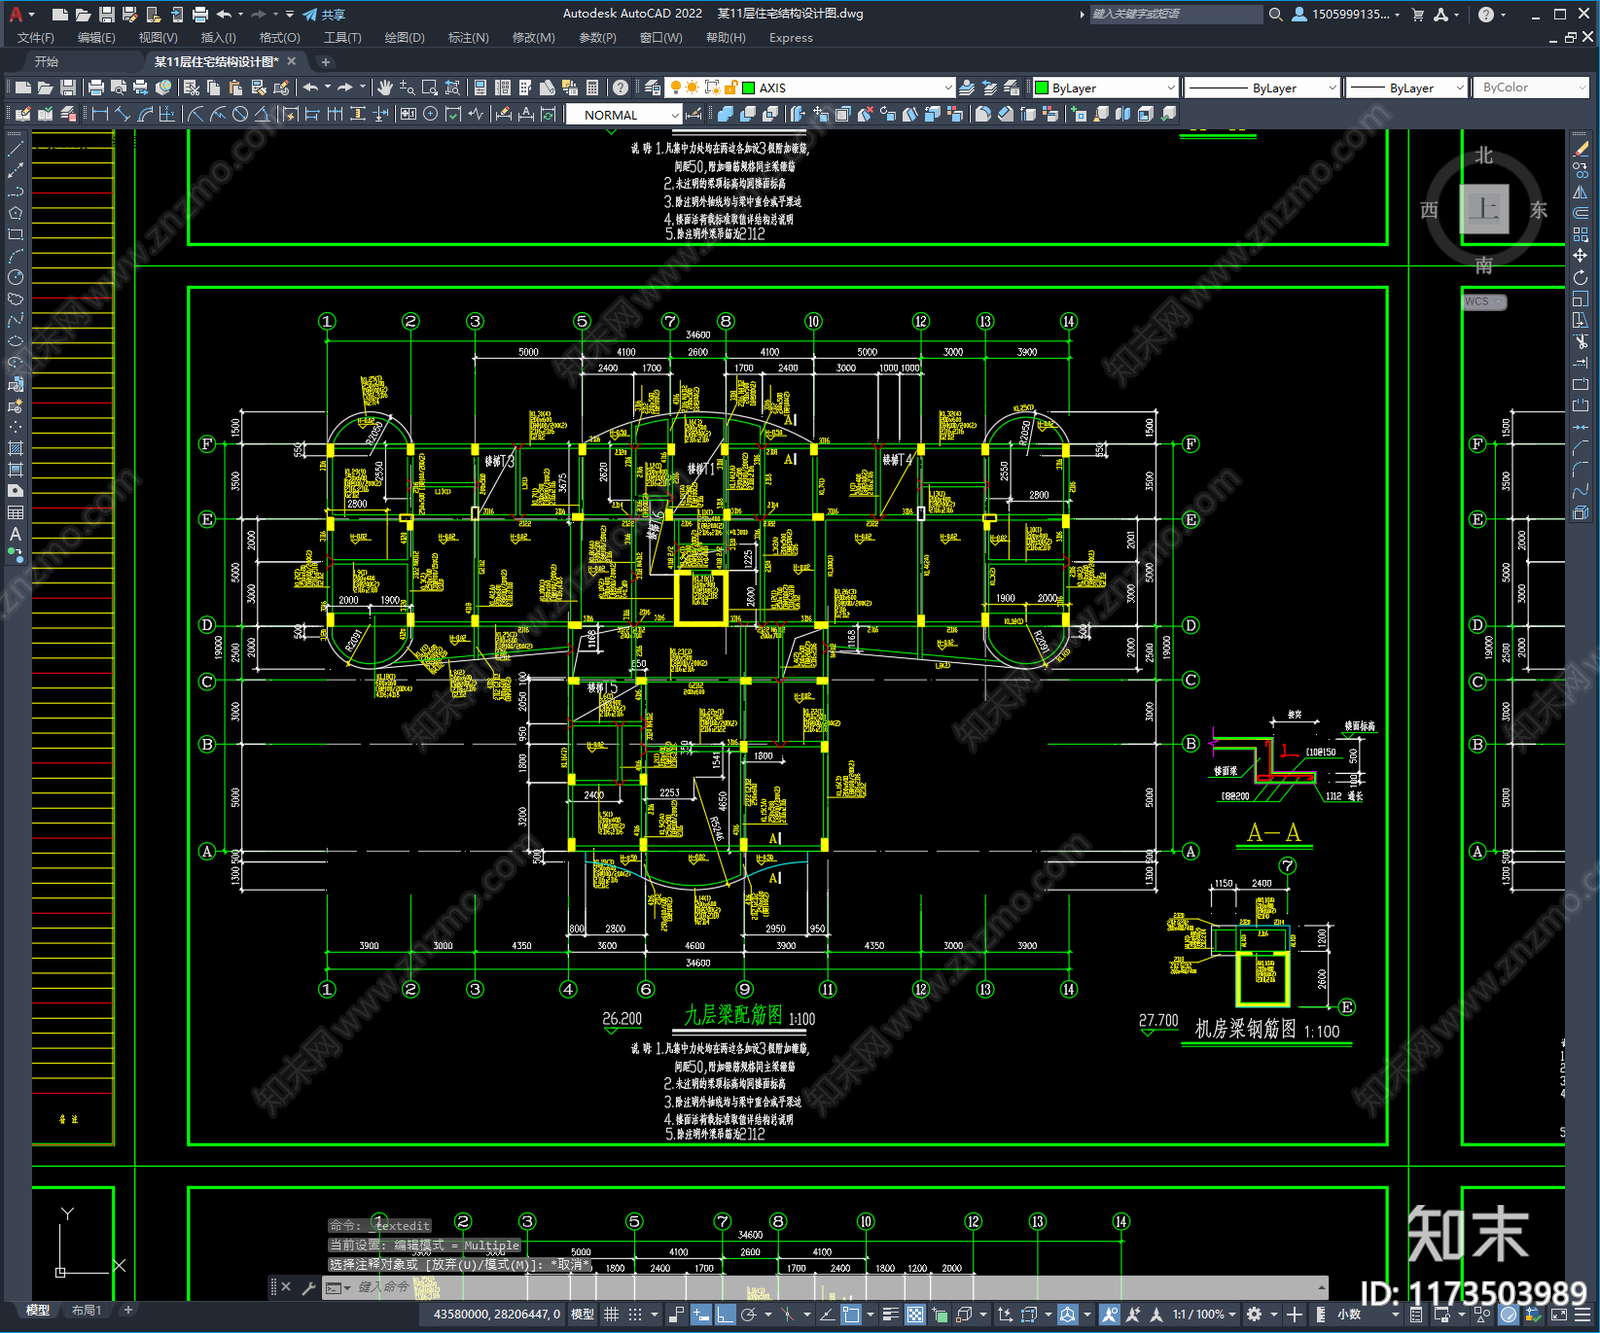Toggle ortho mode in status bar
This screenshot has height=1333, width=1600.
725,1314
